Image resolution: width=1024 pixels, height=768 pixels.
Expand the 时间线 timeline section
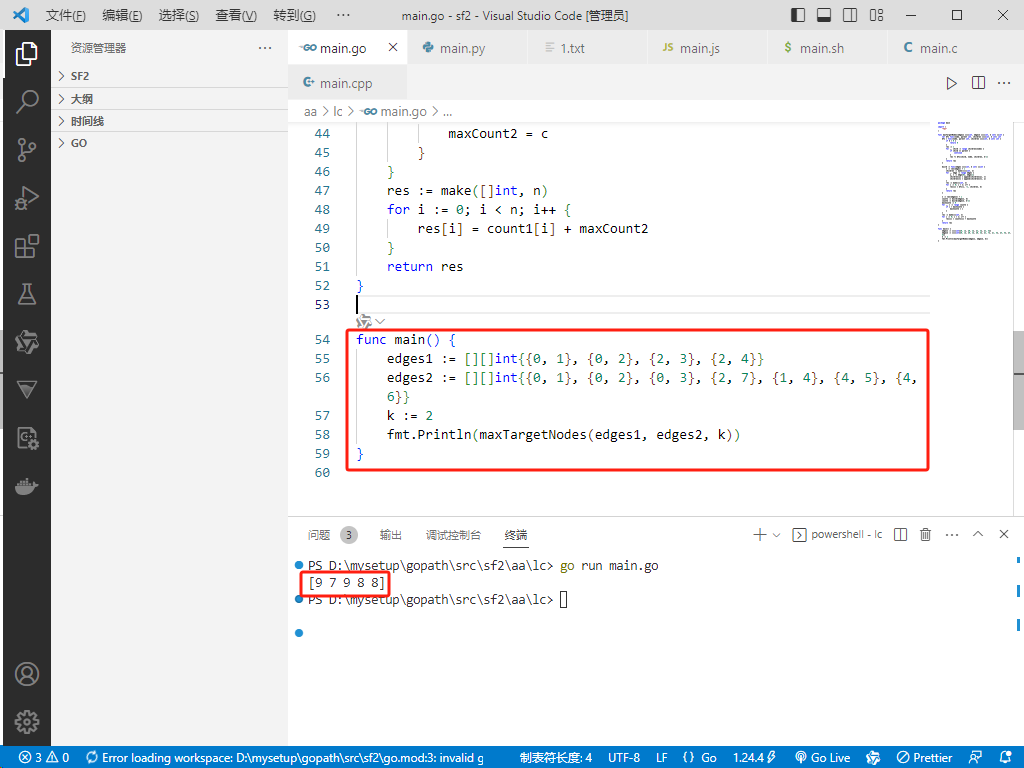[170, 121]
